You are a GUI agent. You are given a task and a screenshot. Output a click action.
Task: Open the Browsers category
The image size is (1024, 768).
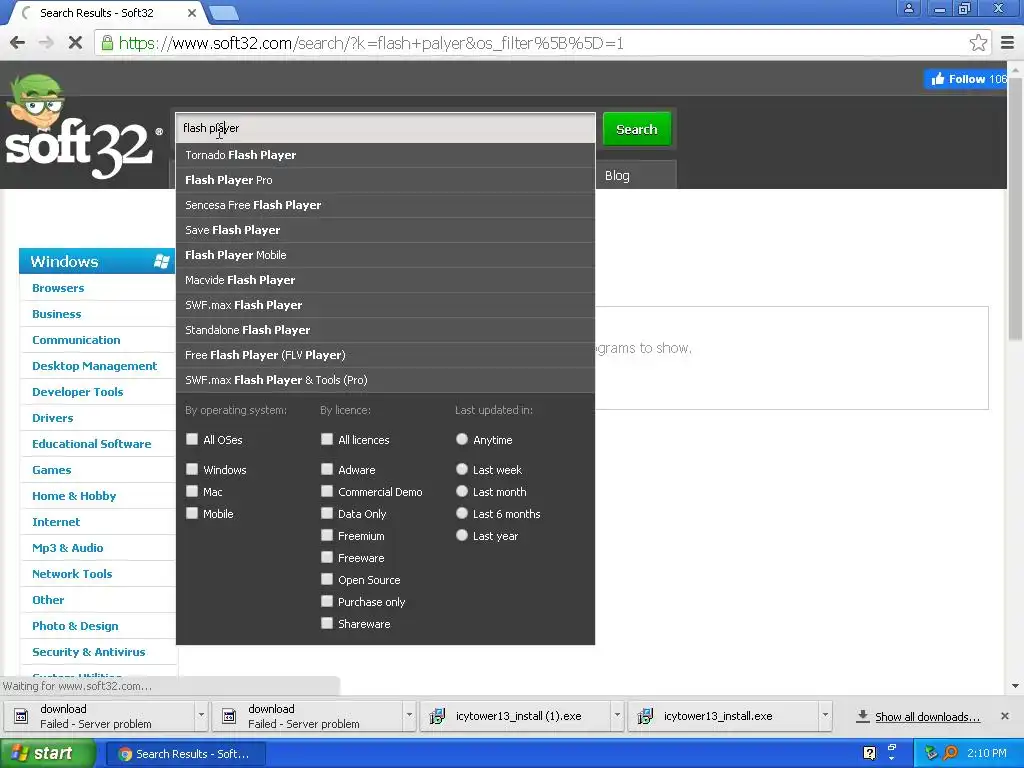point(58,288)
